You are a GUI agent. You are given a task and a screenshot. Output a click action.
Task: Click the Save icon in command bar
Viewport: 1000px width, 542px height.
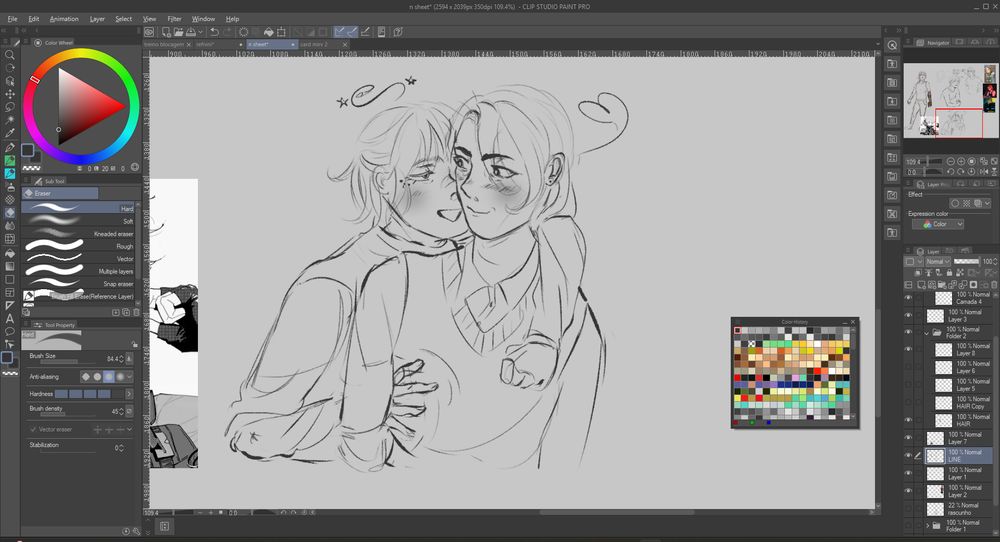click(190, 32)
